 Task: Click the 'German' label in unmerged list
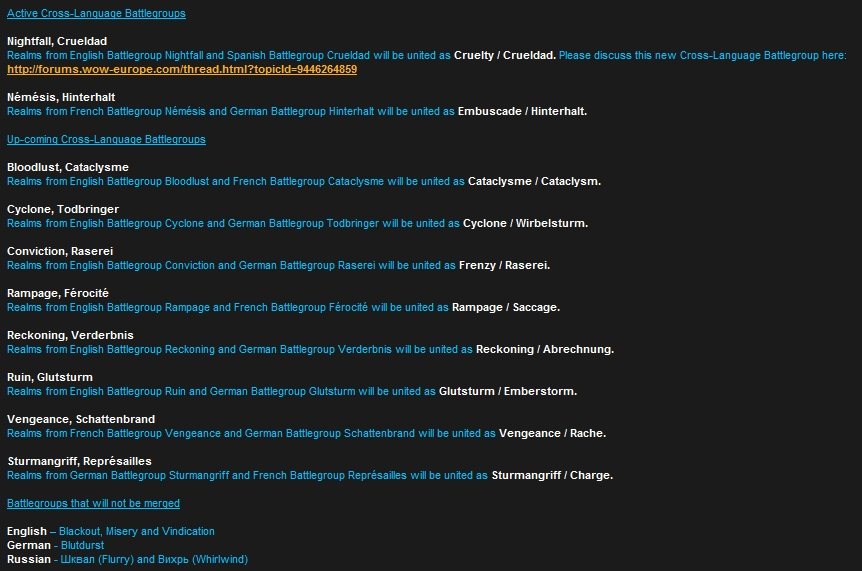(29, 545)
